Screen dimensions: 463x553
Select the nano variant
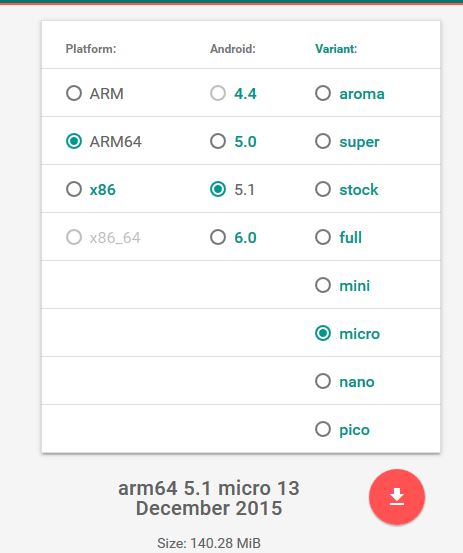[323, 381]
